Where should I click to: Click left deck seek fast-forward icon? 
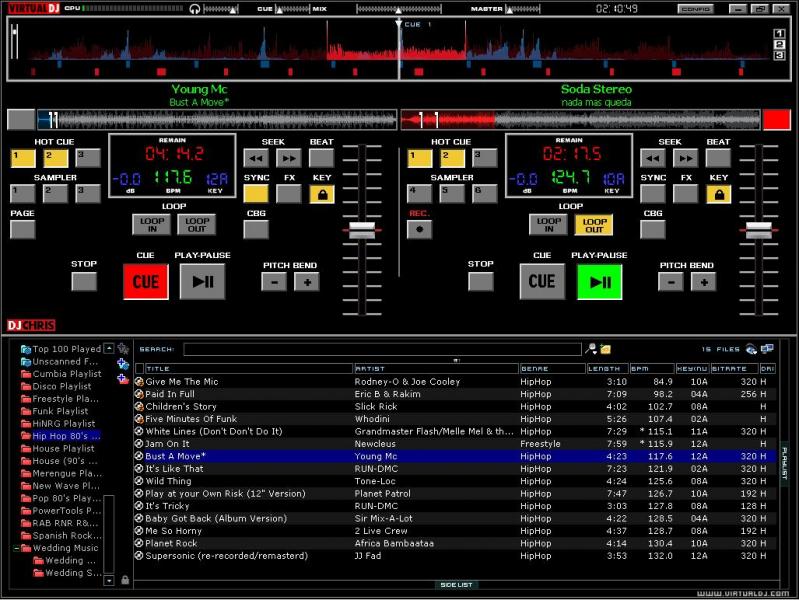(x=288, y=158)
